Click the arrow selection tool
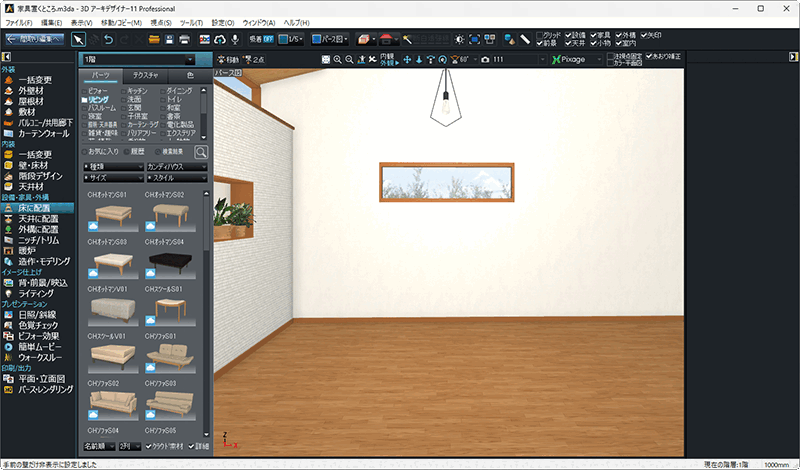 click(79, 38)
